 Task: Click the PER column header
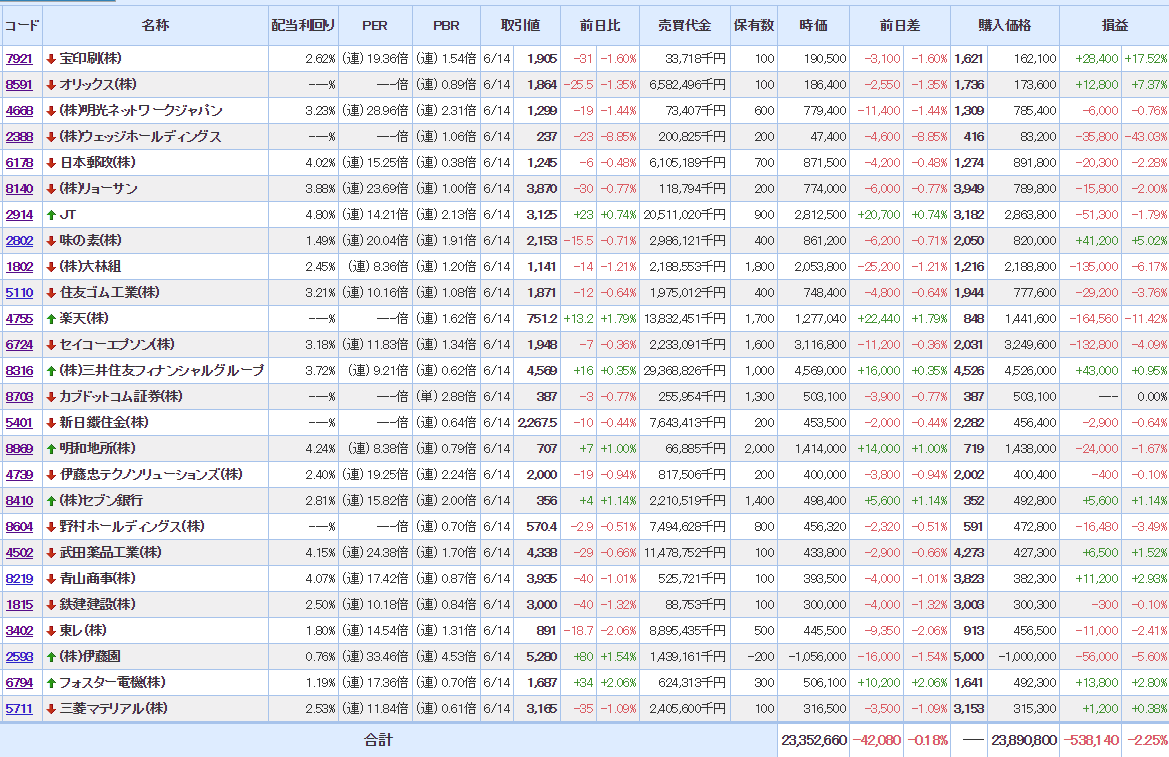375,25
